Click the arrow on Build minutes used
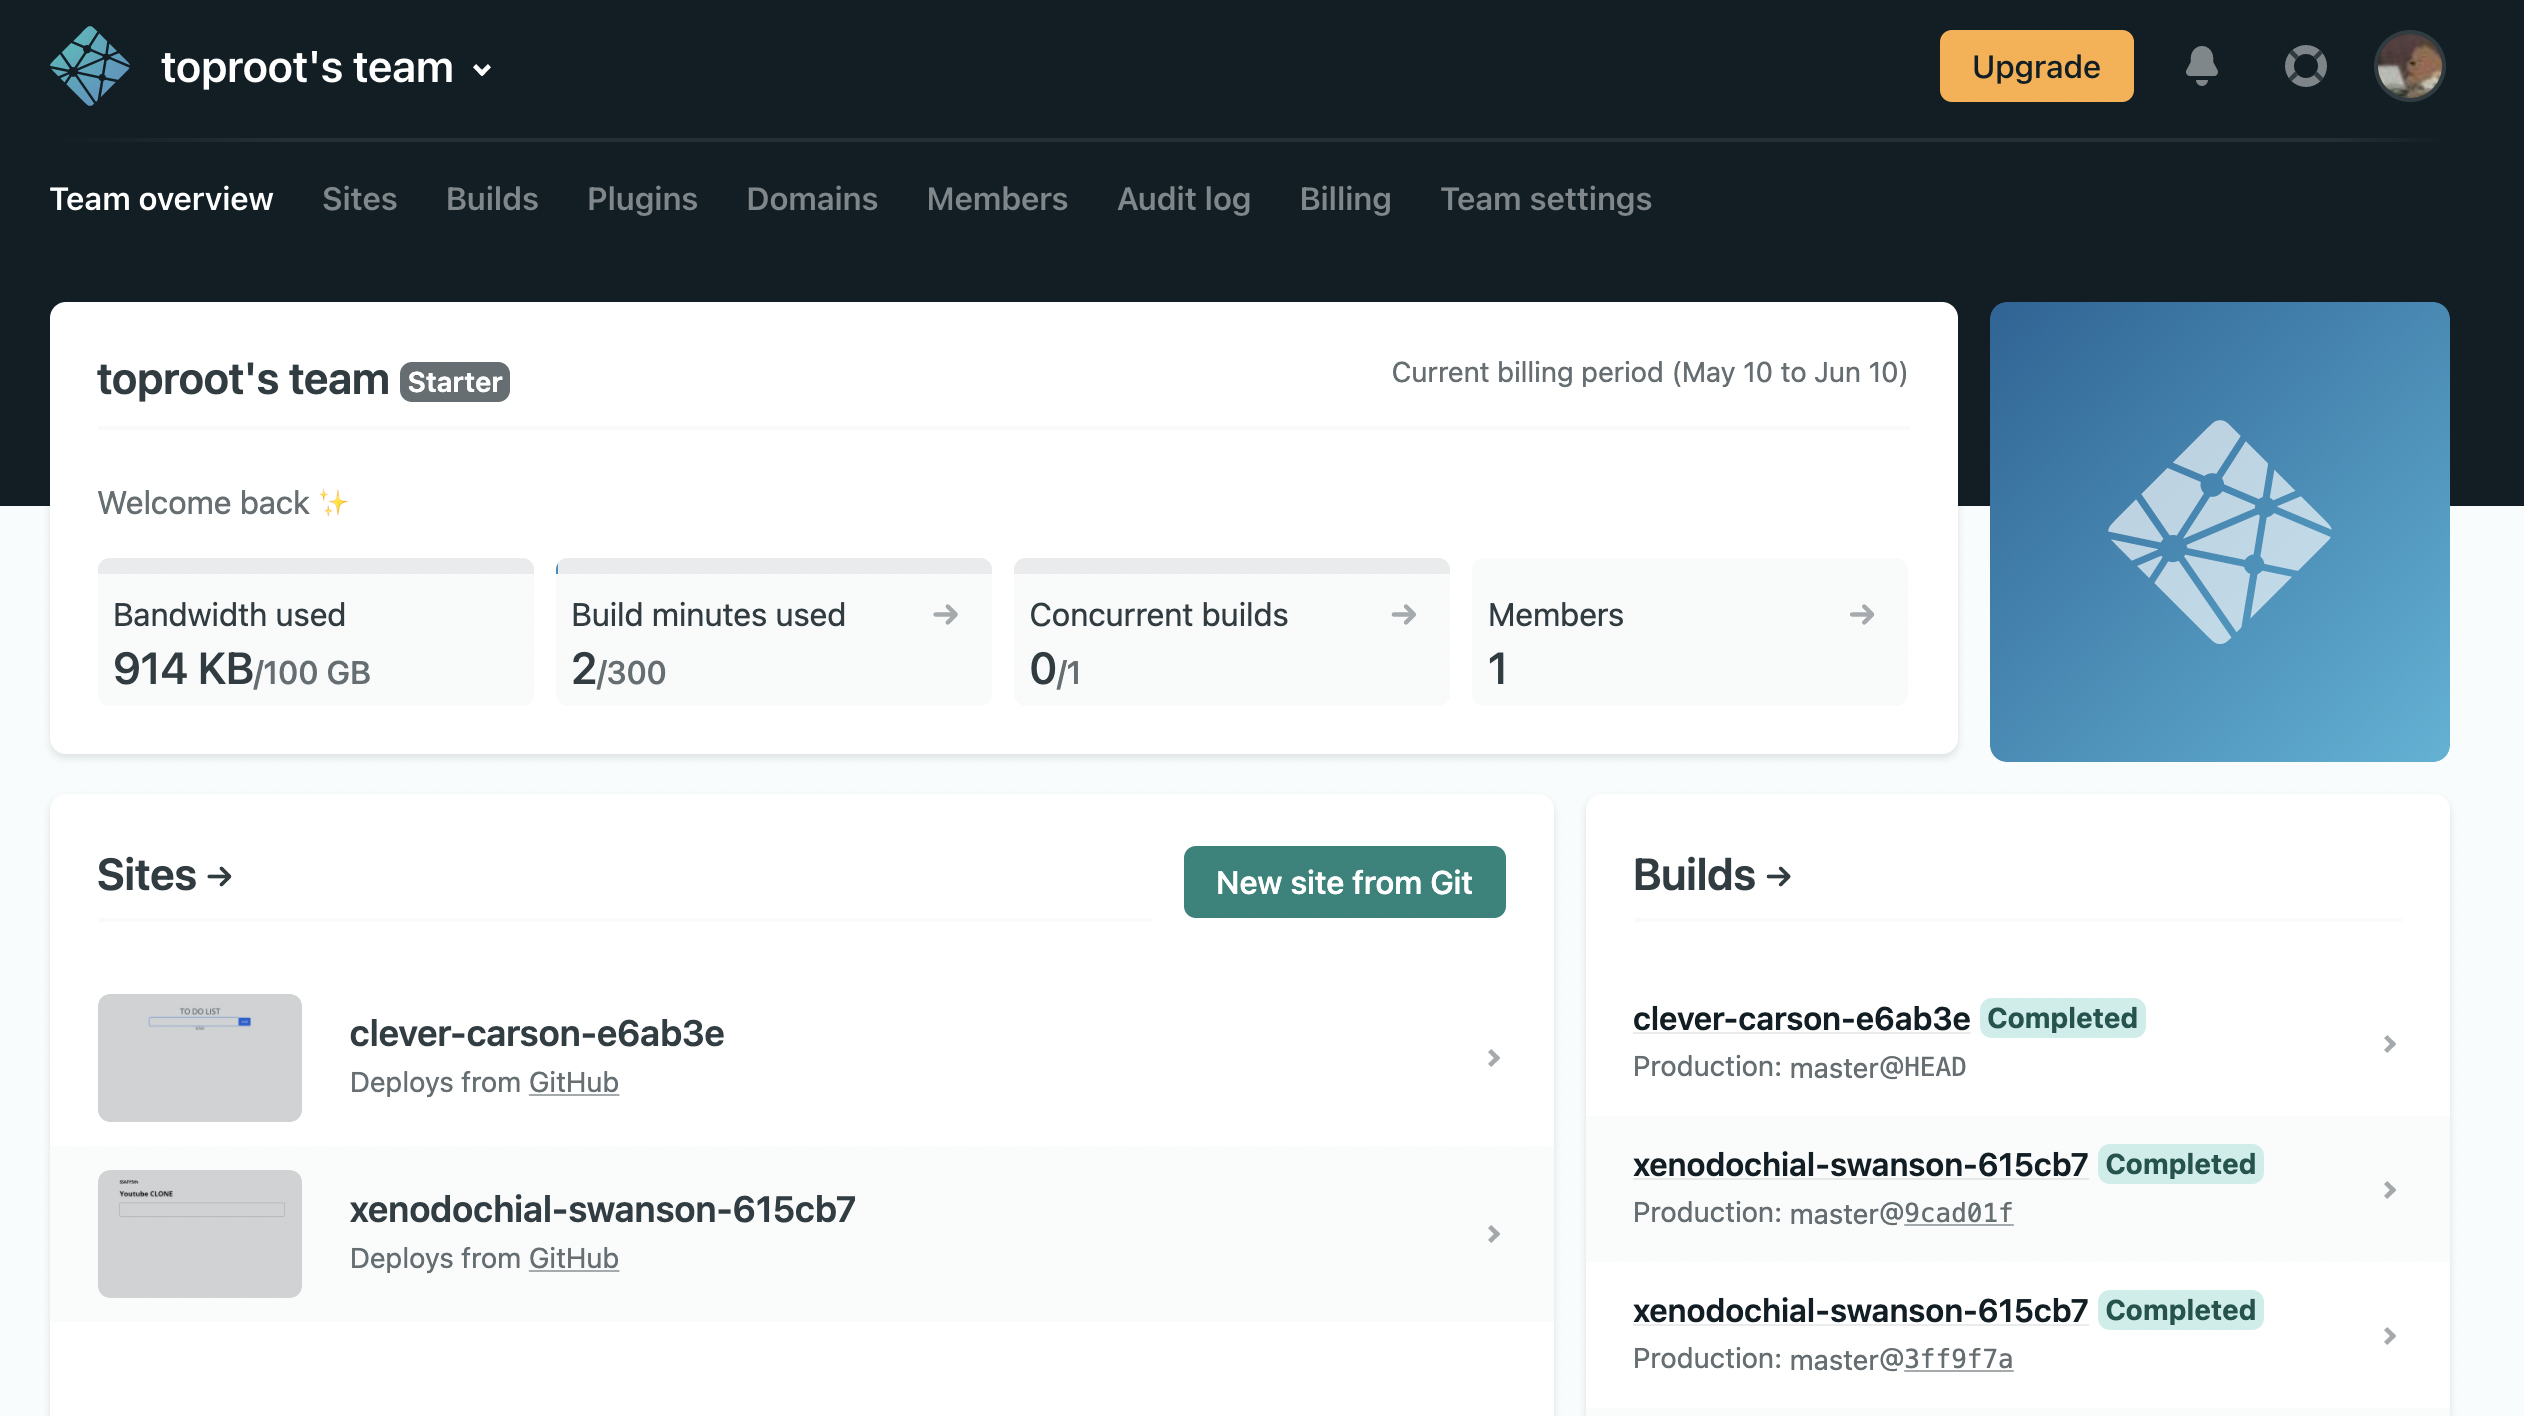 945,614
